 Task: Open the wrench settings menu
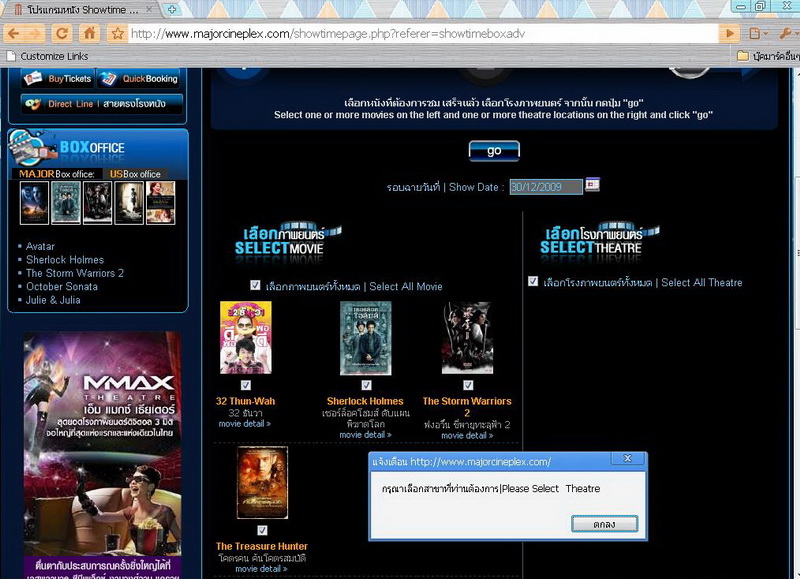click(x=787, y=34)
